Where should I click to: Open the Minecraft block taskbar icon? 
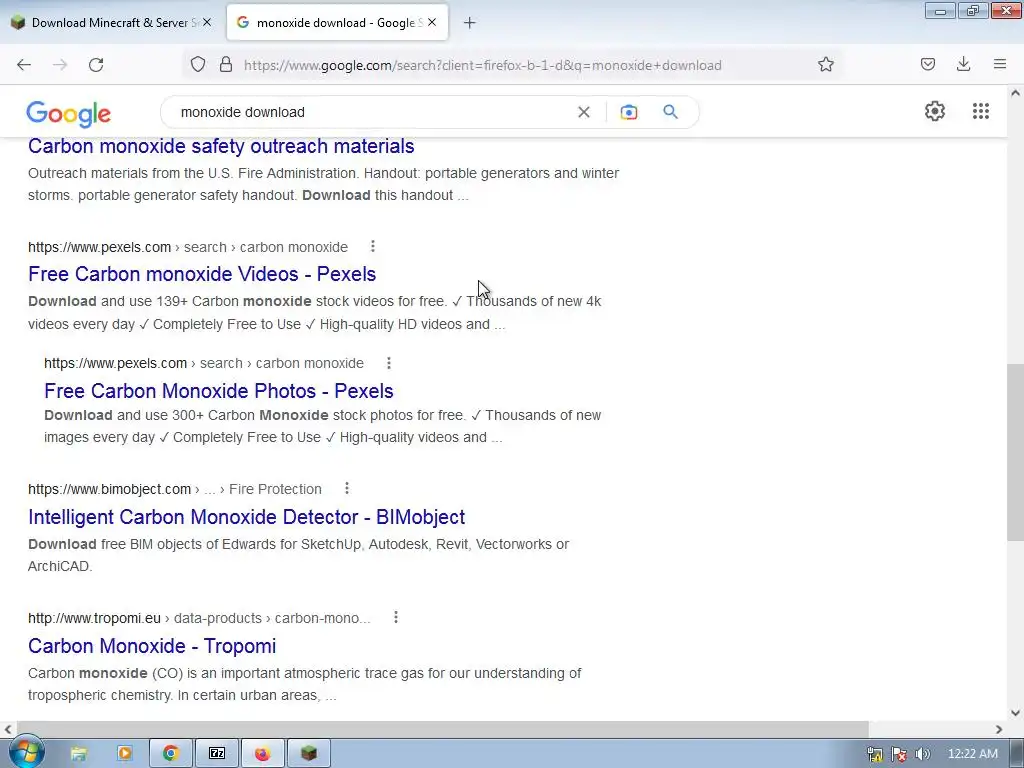click(308, 753)
